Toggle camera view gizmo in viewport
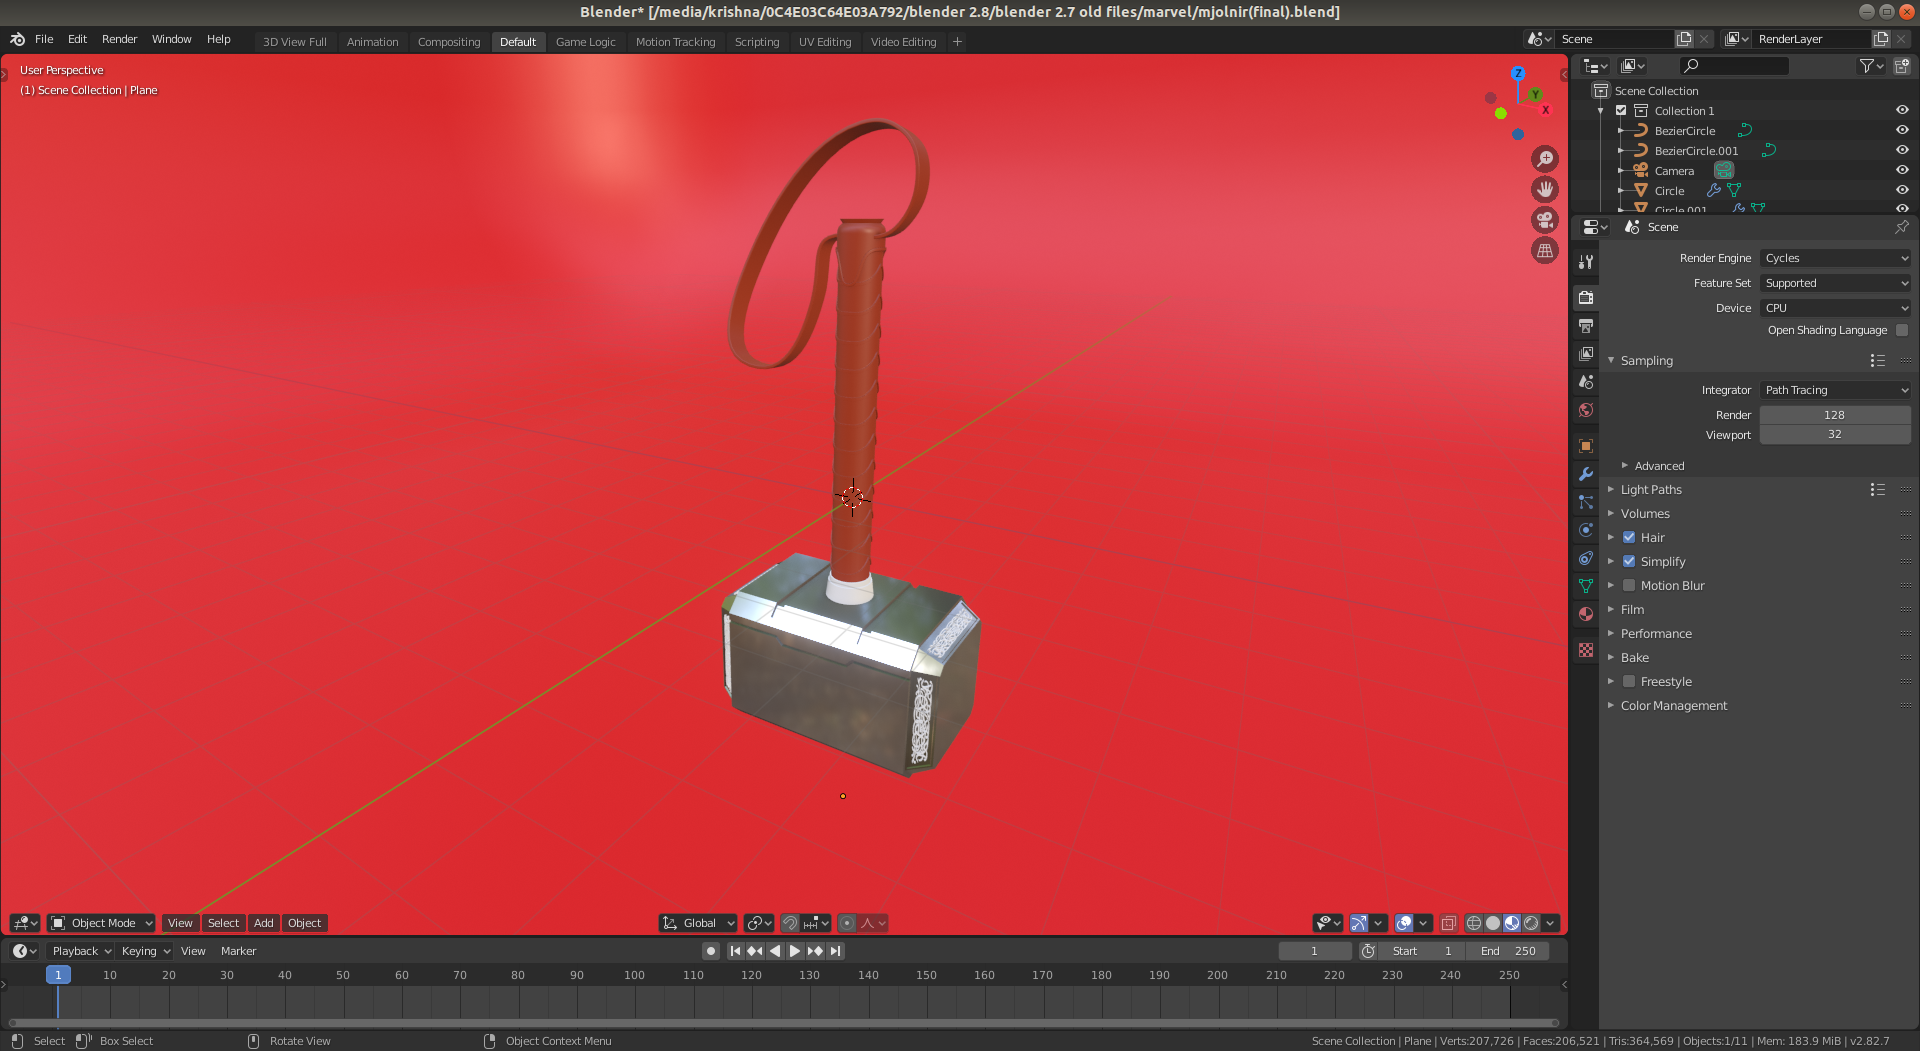Screen dimensions: 1920x1051 [x=1545, y=220]
